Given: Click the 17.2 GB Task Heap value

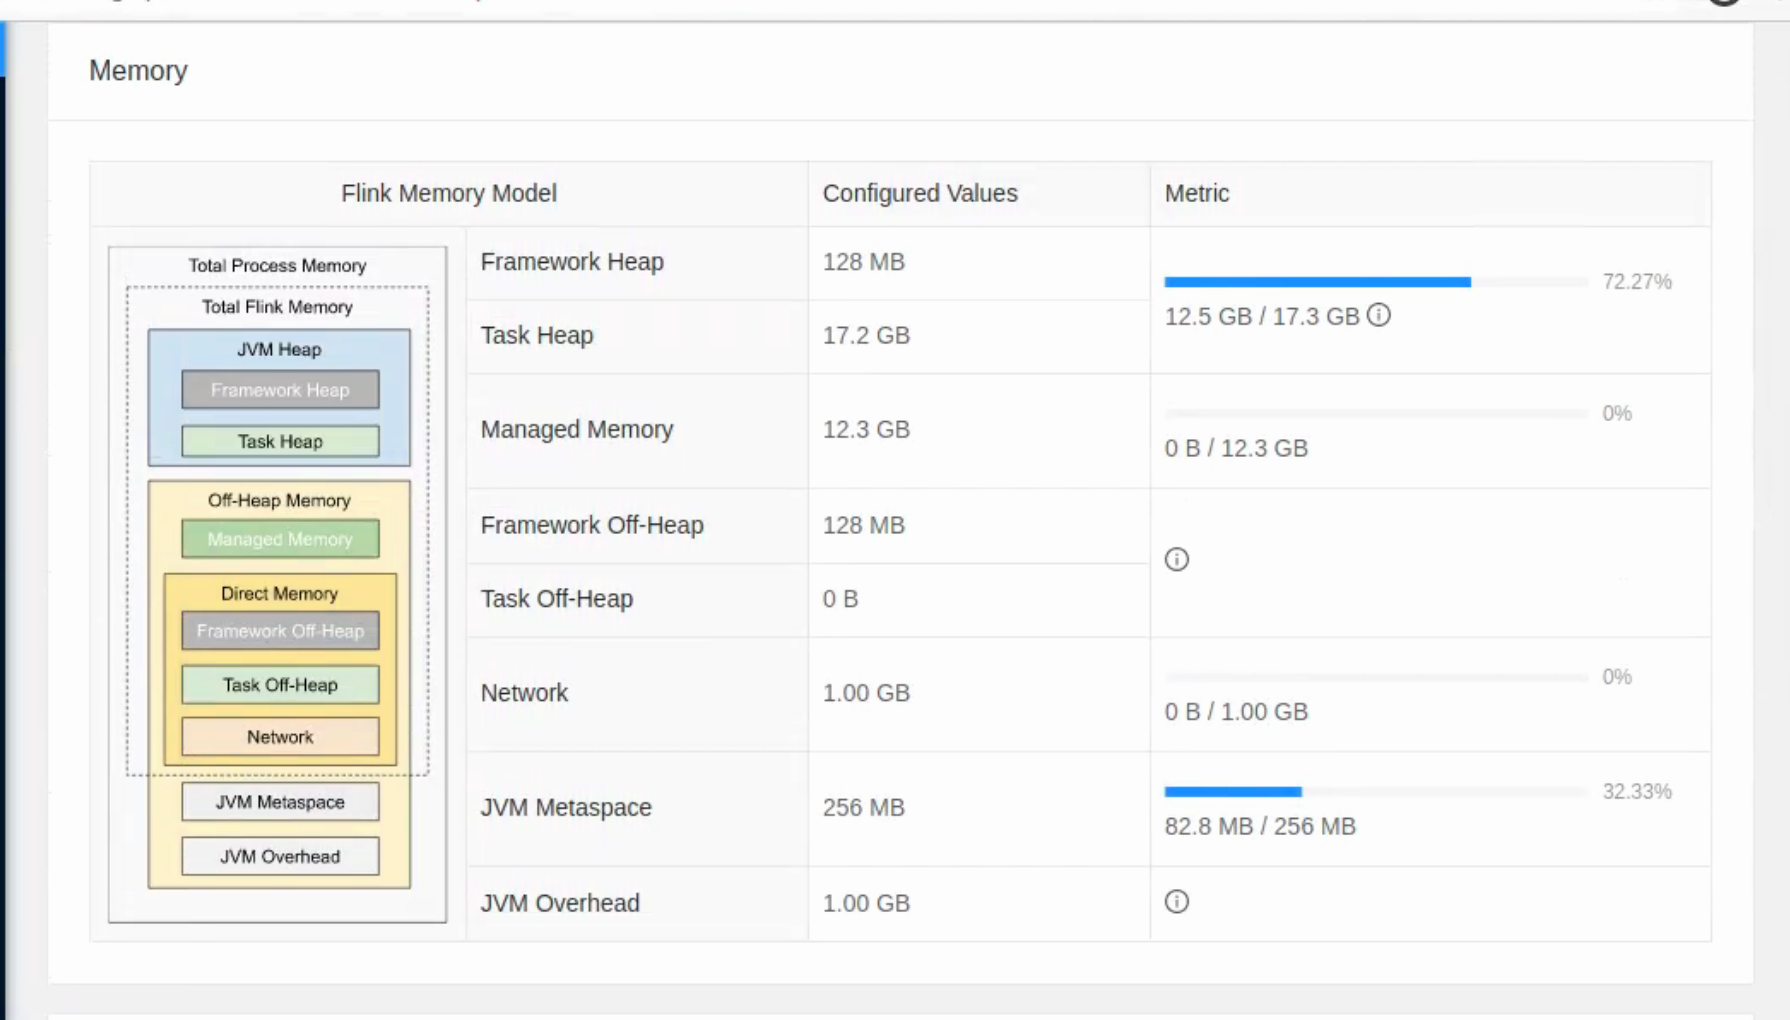Looking at the screenshot, I should point(866,335).
